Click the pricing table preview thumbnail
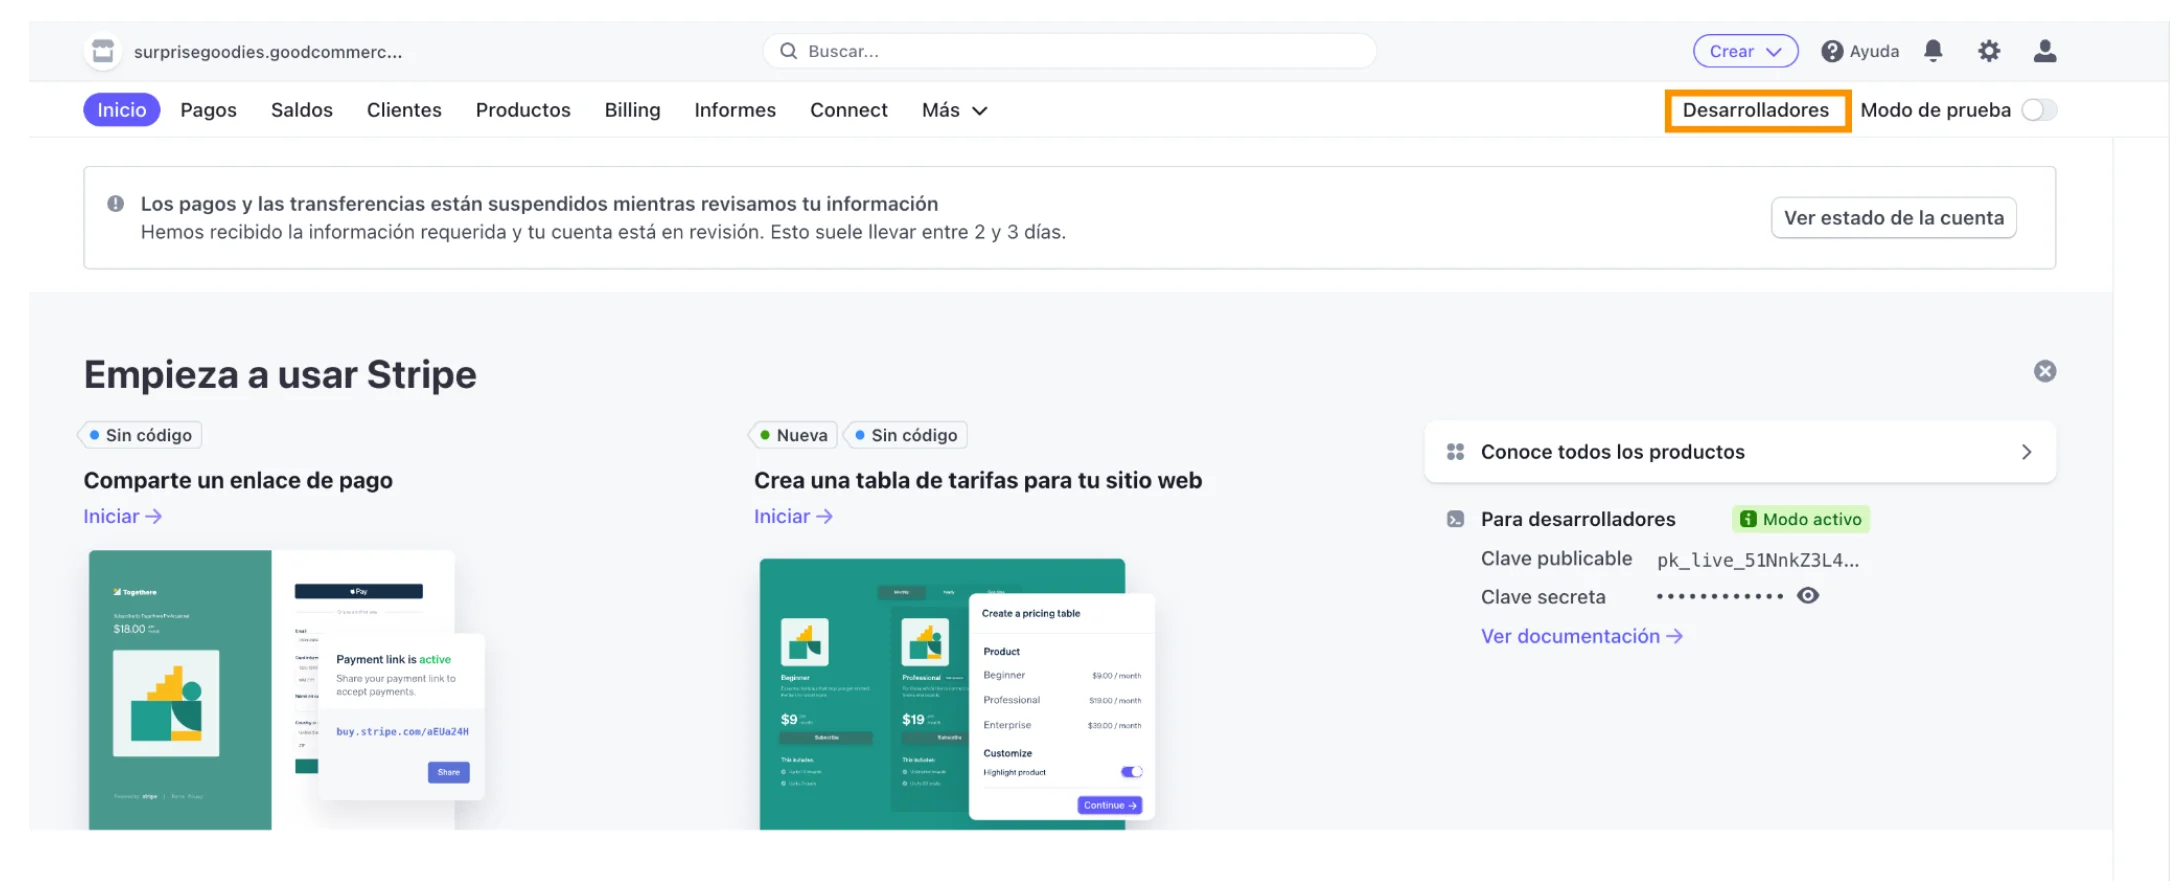 tap(956, 693)
